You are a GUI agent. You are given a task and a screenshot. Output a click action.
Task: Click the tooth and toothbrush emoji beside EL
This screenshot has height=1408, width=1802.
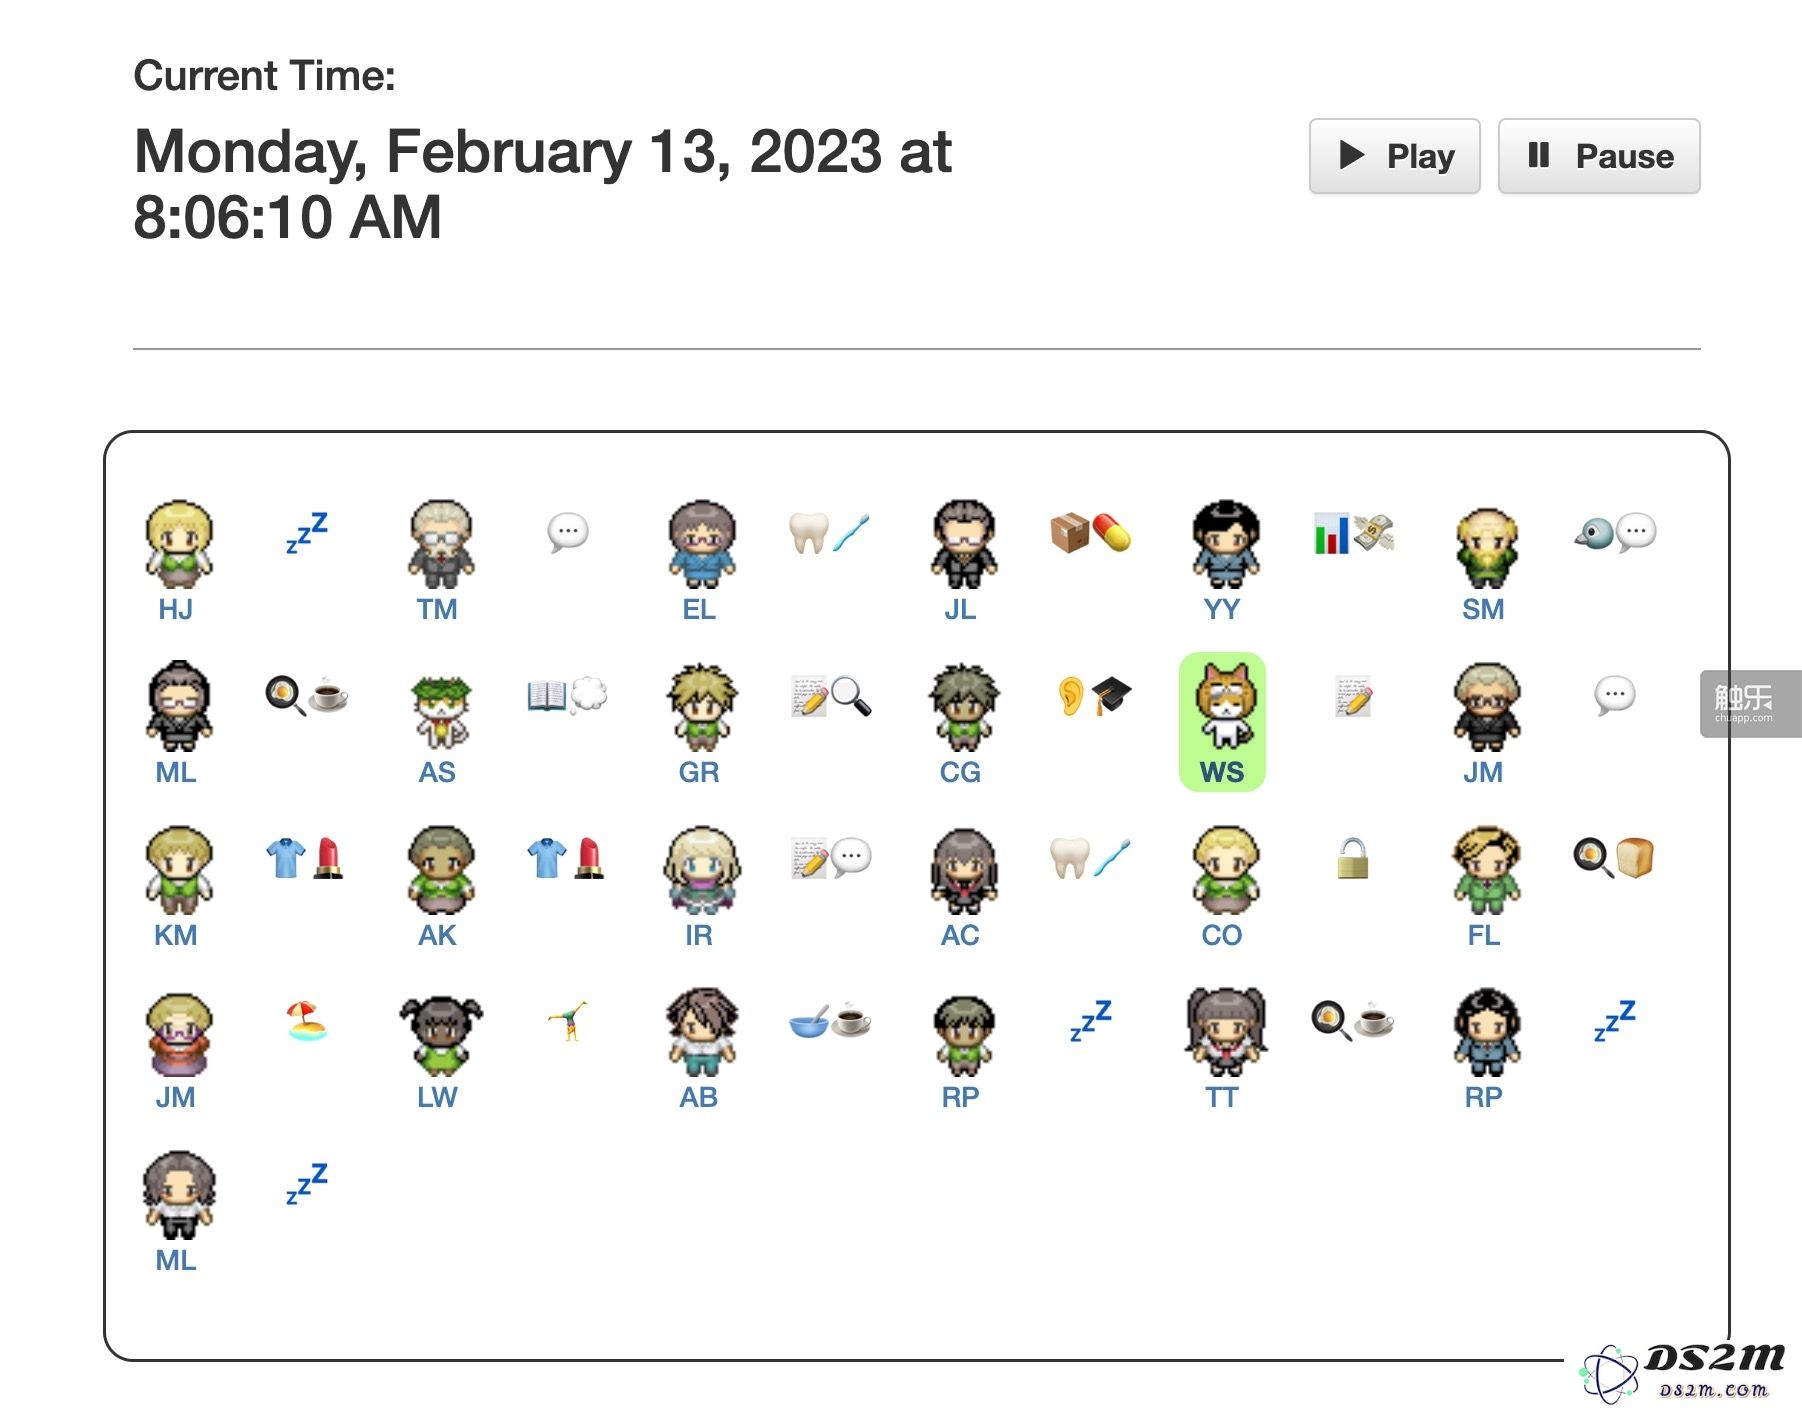pyautogui.click(x=829, y=533)
